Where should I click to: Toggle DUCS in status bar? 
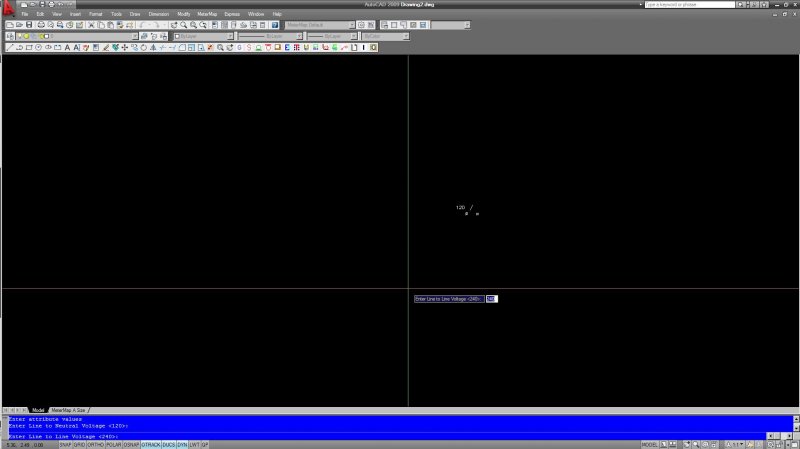click(168, 445)
